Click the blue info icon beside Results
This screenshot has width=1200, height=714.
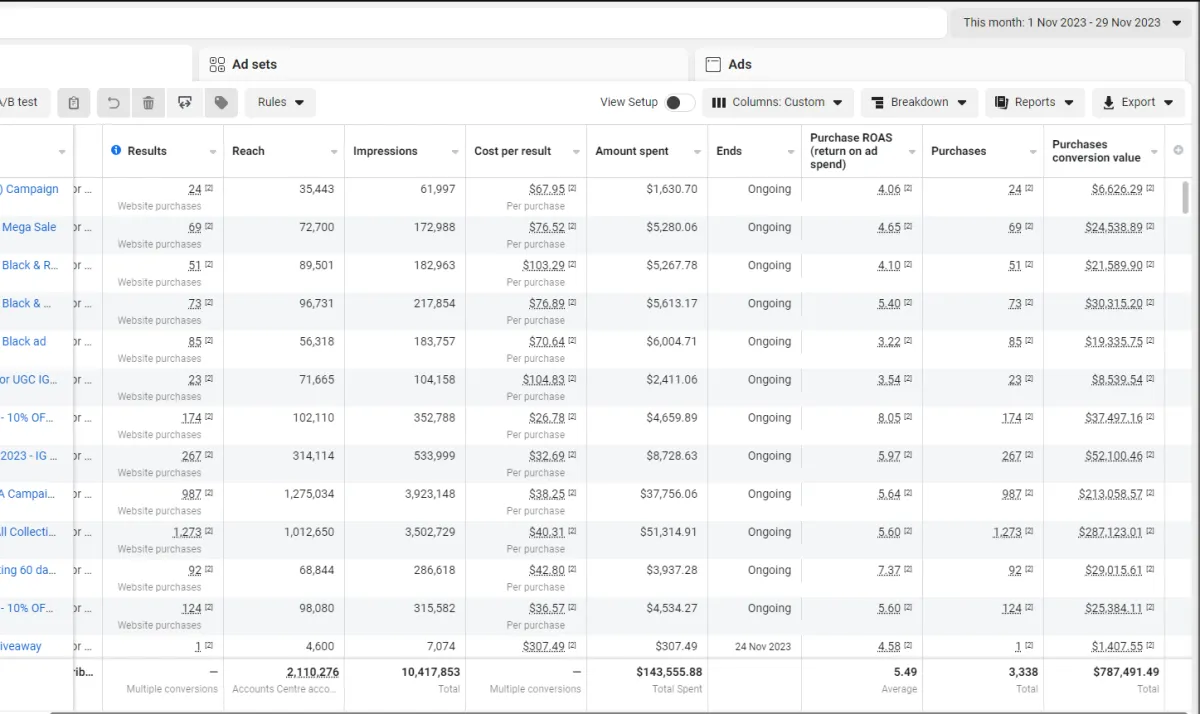[x=116, y=151]
